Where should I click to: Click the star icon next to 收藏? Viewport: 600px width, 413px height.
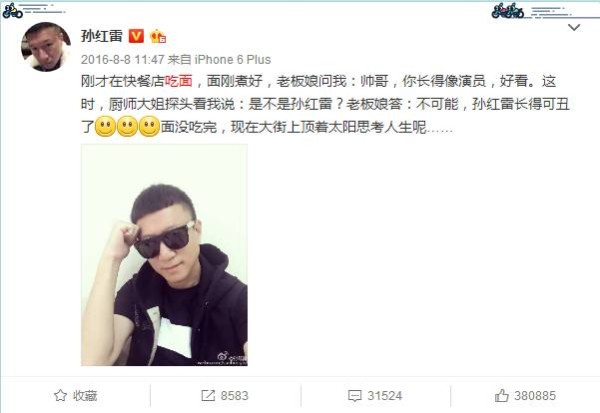point(60,395)
